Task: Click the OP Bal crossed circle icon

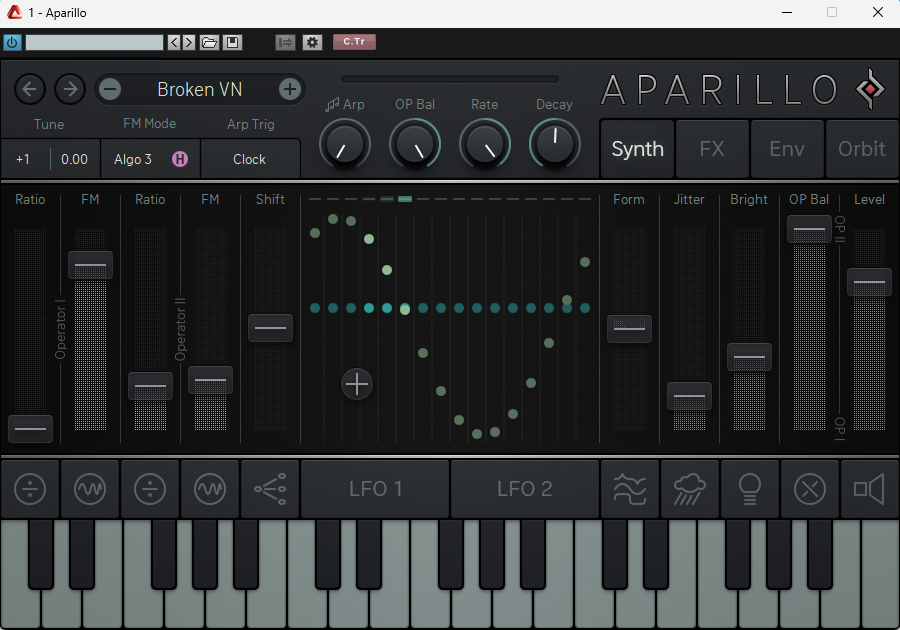Action: 810,489
